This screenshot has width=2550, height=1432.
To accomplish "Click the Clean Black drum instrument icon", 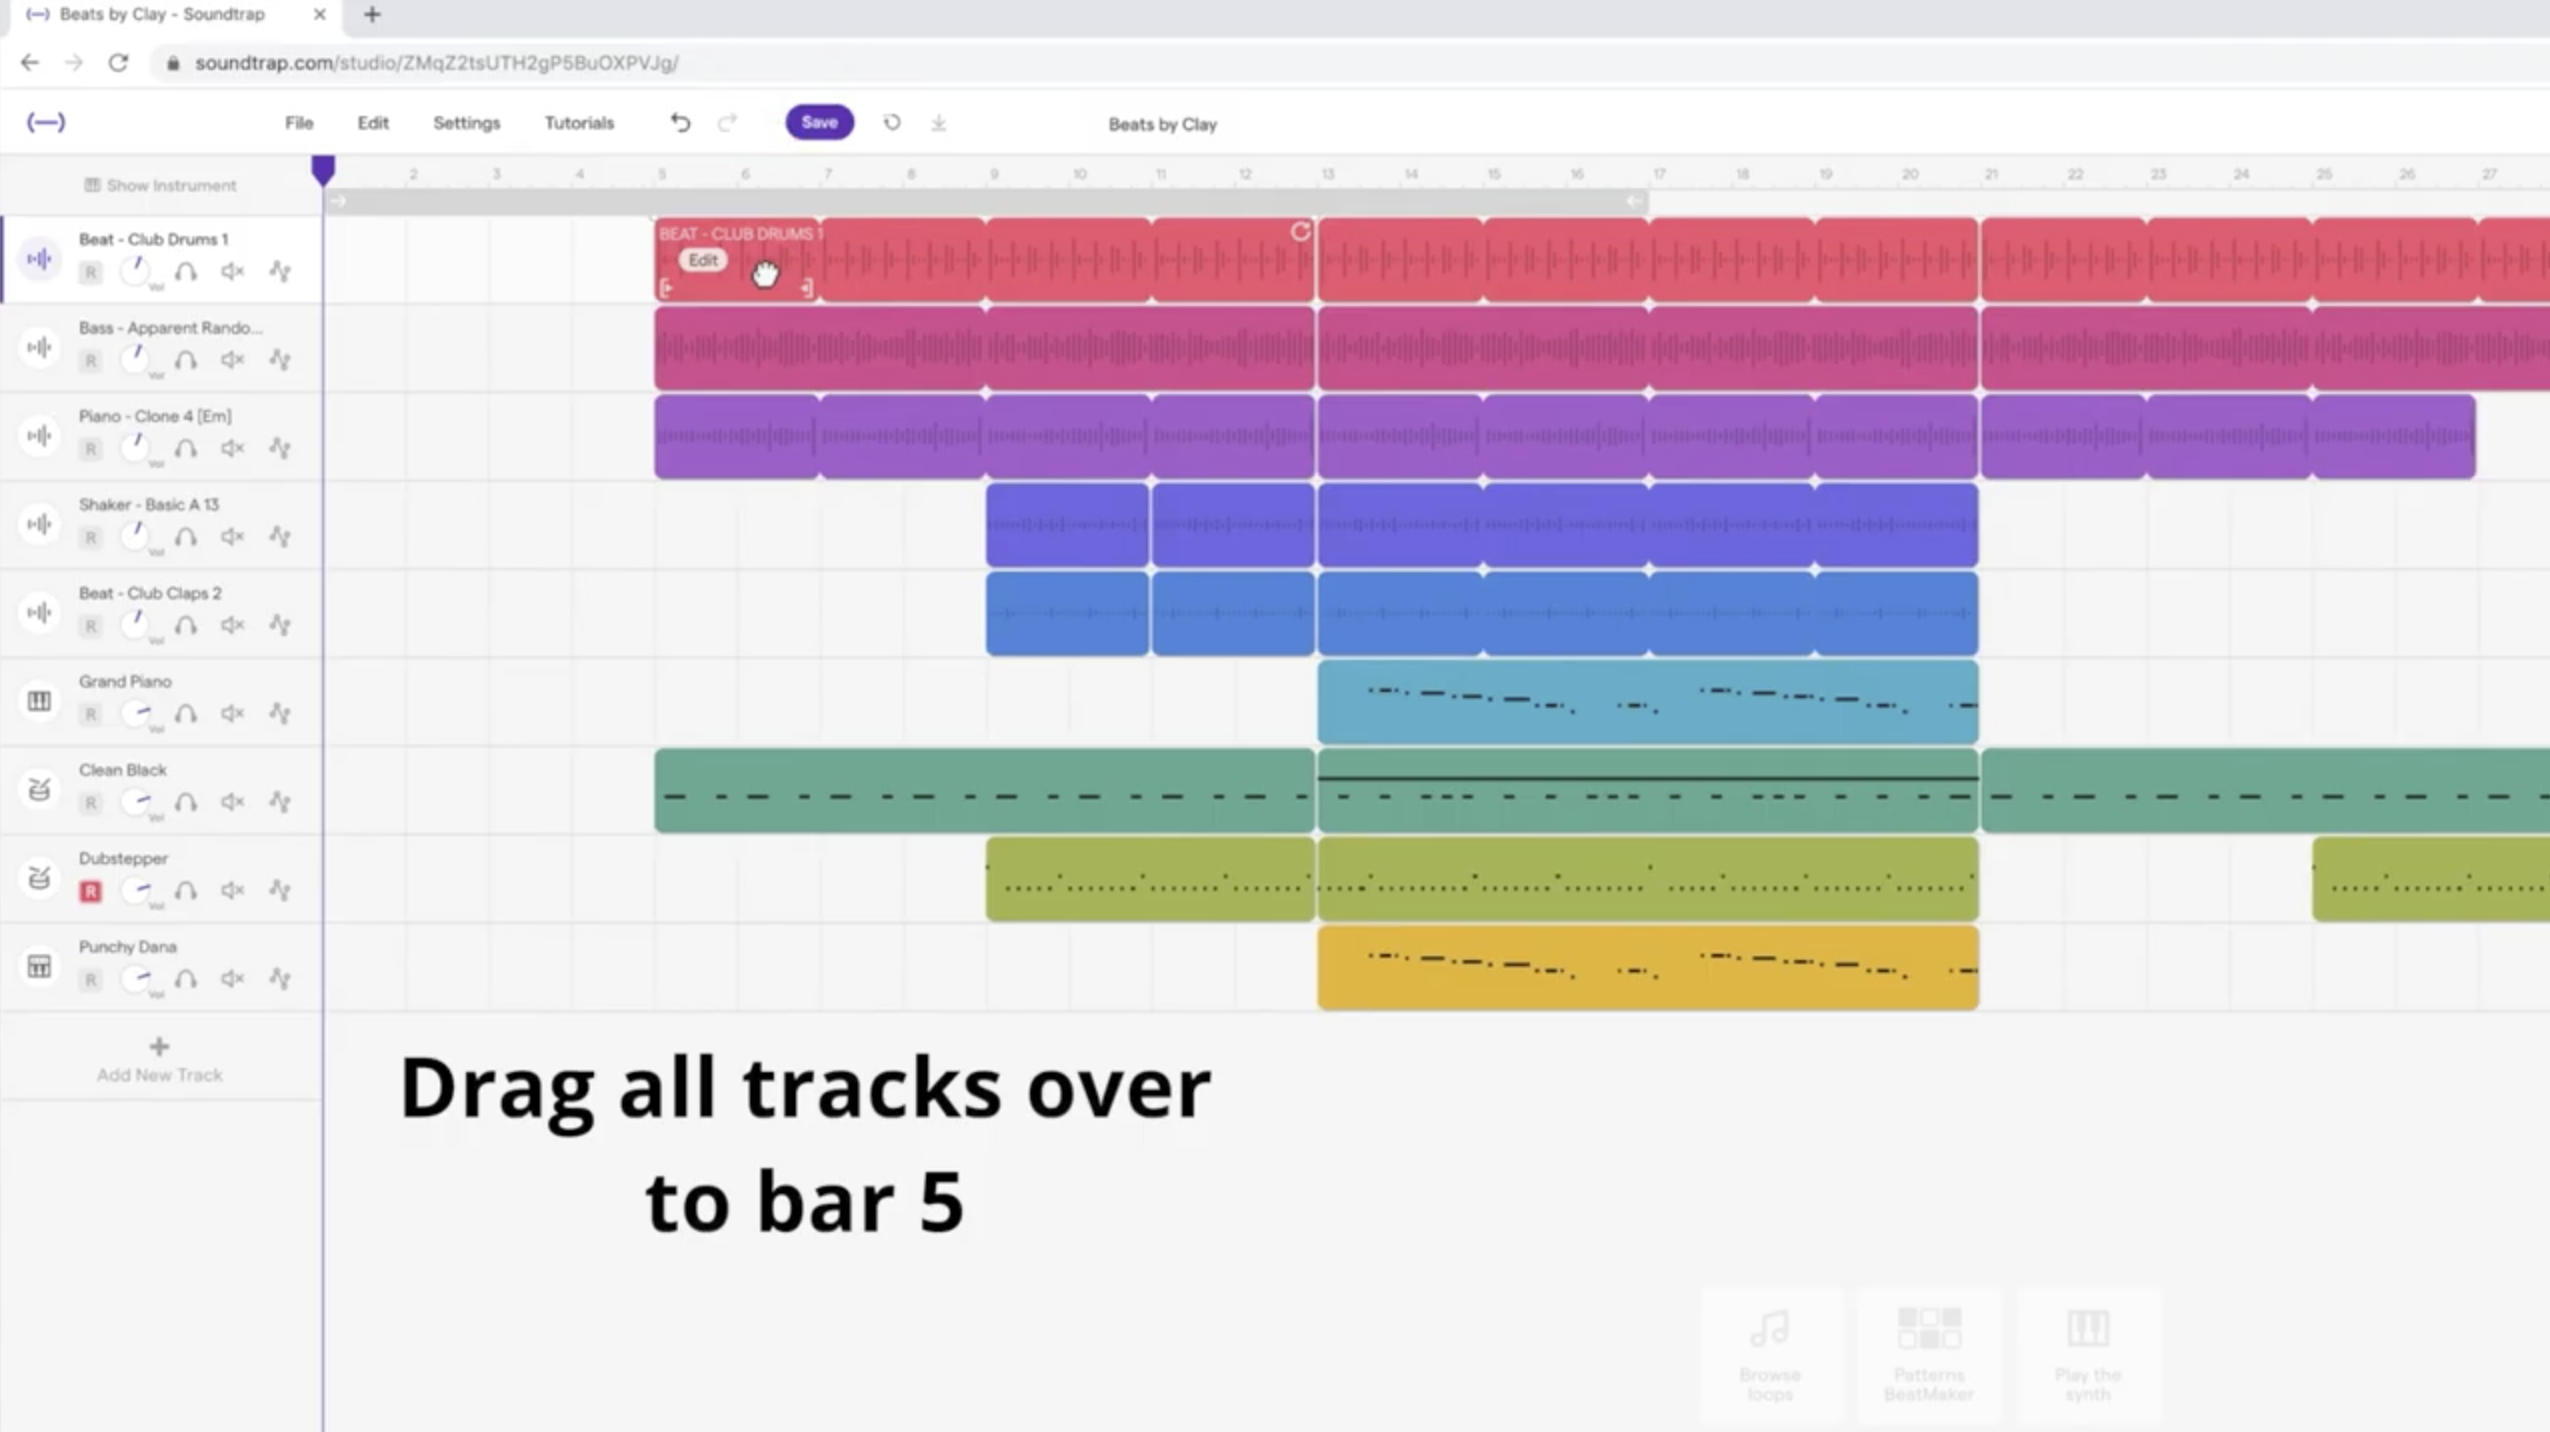I will point(39,789).
